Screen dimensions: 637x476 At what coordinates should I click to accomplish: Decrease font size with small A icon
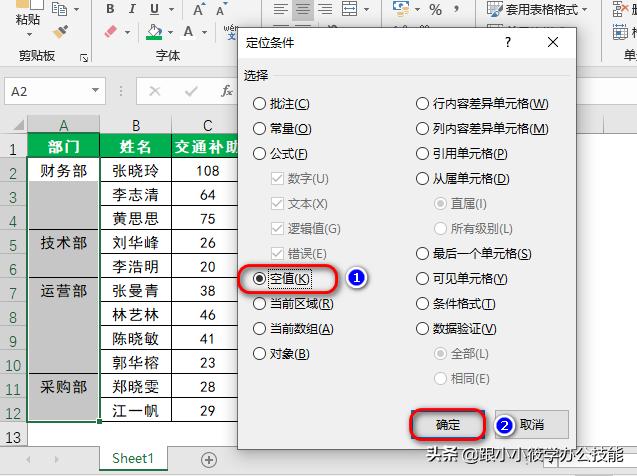click(221, 9)
